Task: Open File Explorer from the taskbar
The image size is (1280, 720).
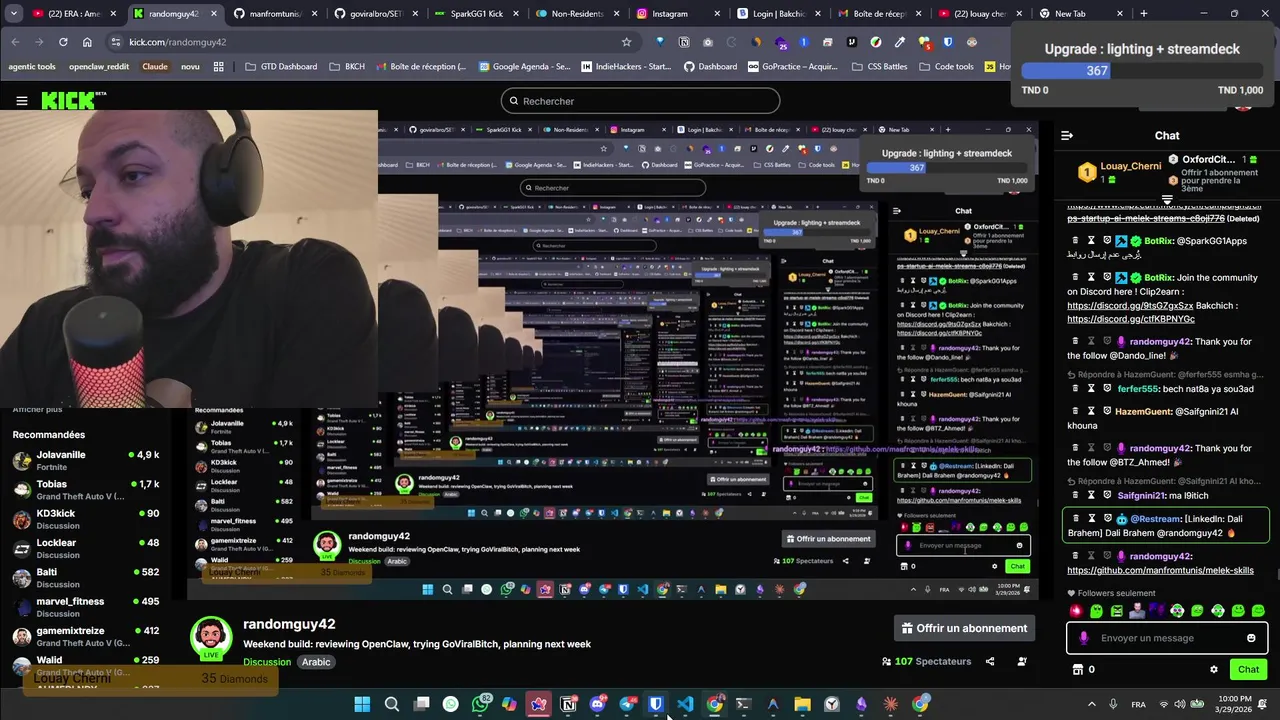Action: click(x=802, y=704)
